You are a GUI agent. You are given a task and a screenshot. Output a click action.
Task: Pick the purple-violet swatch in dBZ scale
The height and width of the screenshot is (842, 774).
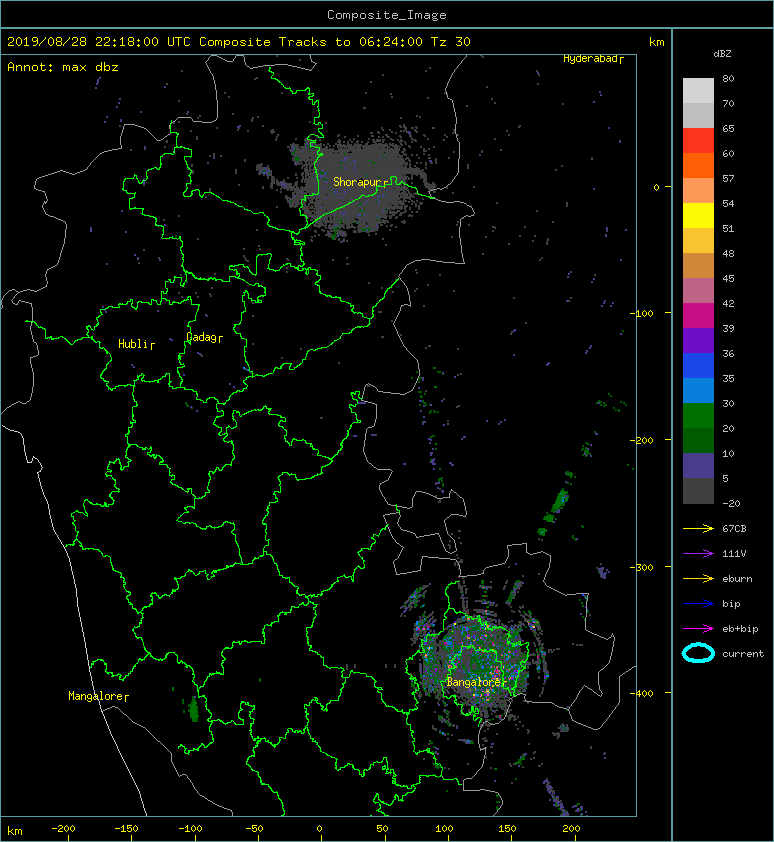698,340
